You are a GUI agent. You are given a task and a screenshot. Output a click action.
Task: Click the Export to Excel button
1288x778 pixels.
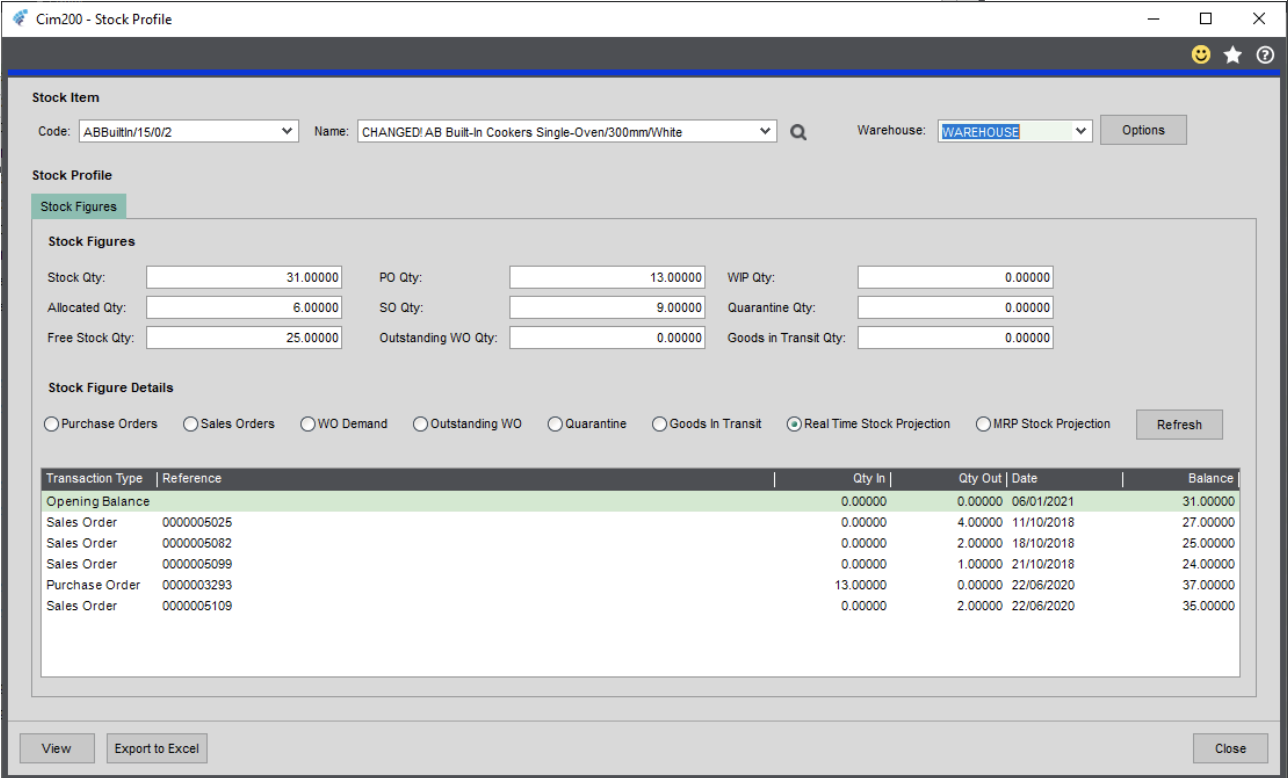pyautogui.click(x=157, y=748)
